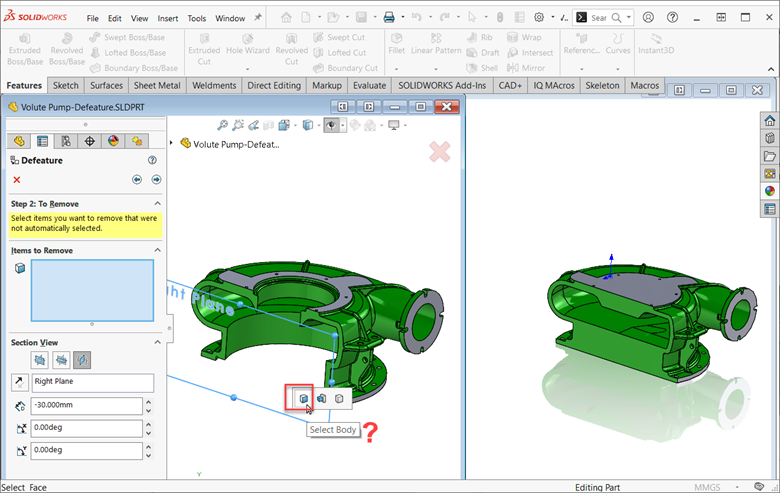
Task: Open the DisplayManager color-ball tab
Action: [x=113, y=141]
